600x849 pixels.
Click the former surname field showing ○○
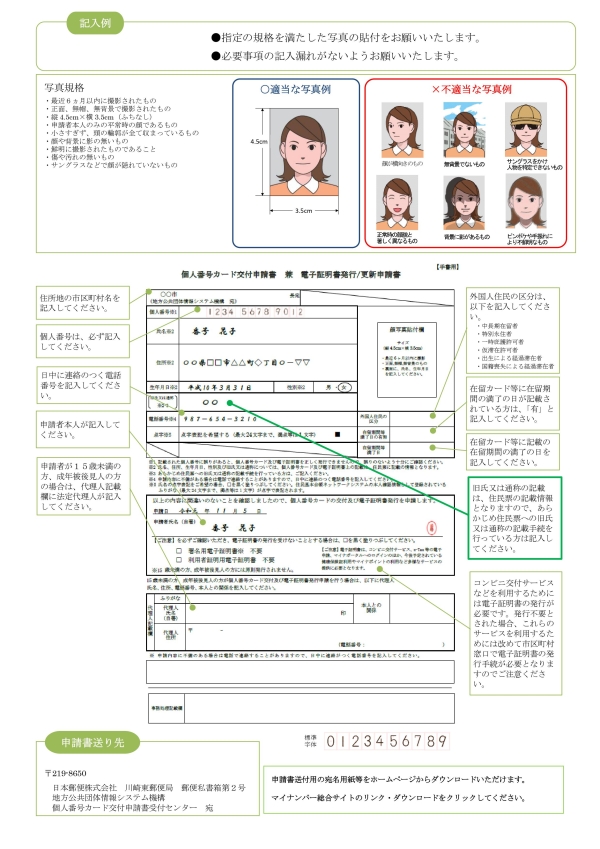268,402
